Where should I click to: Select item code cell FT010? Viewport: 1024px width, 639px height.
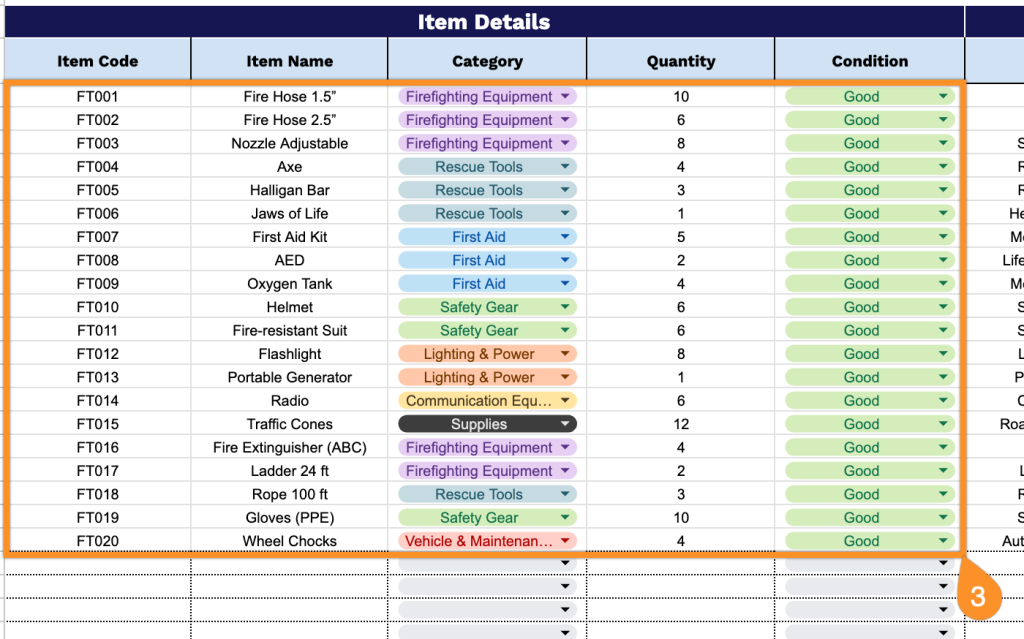tap(97, 307)
